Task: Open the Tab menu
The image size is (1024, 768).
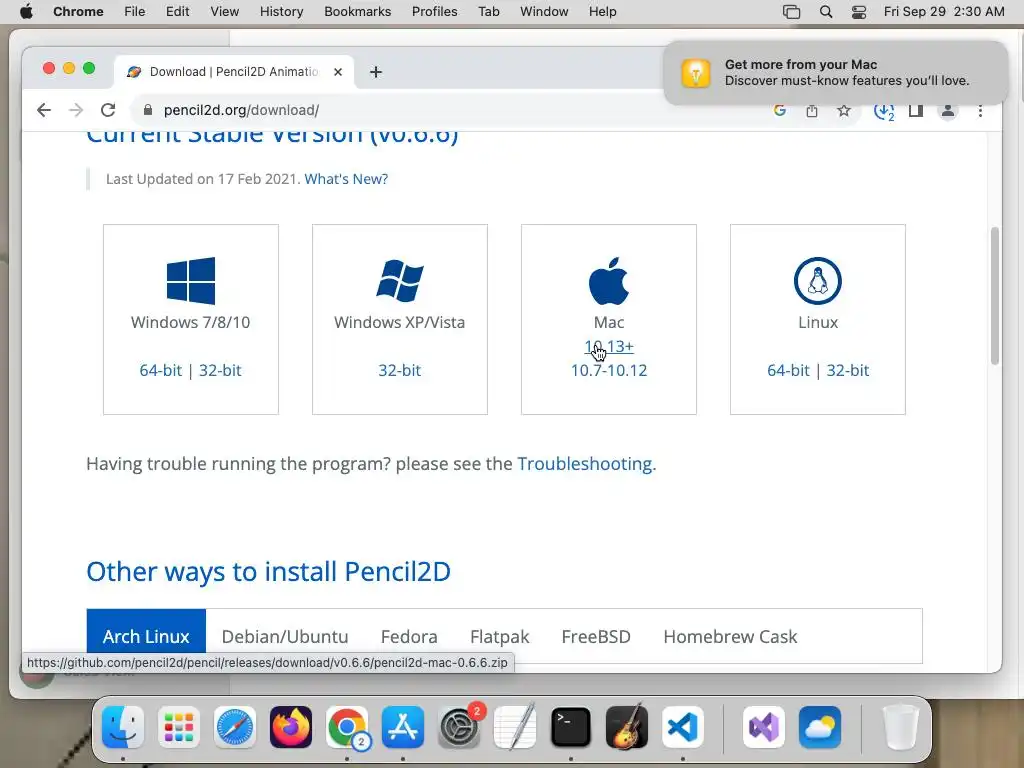Action: [488, 12]
